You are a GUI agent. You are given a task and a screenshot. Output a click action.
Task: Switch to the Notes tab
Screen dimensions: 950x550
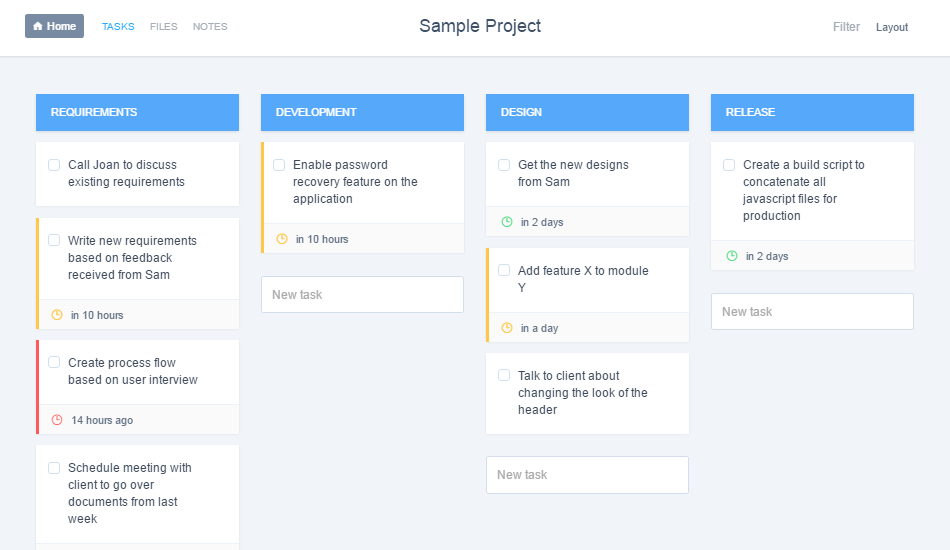(x=210, y=27)
